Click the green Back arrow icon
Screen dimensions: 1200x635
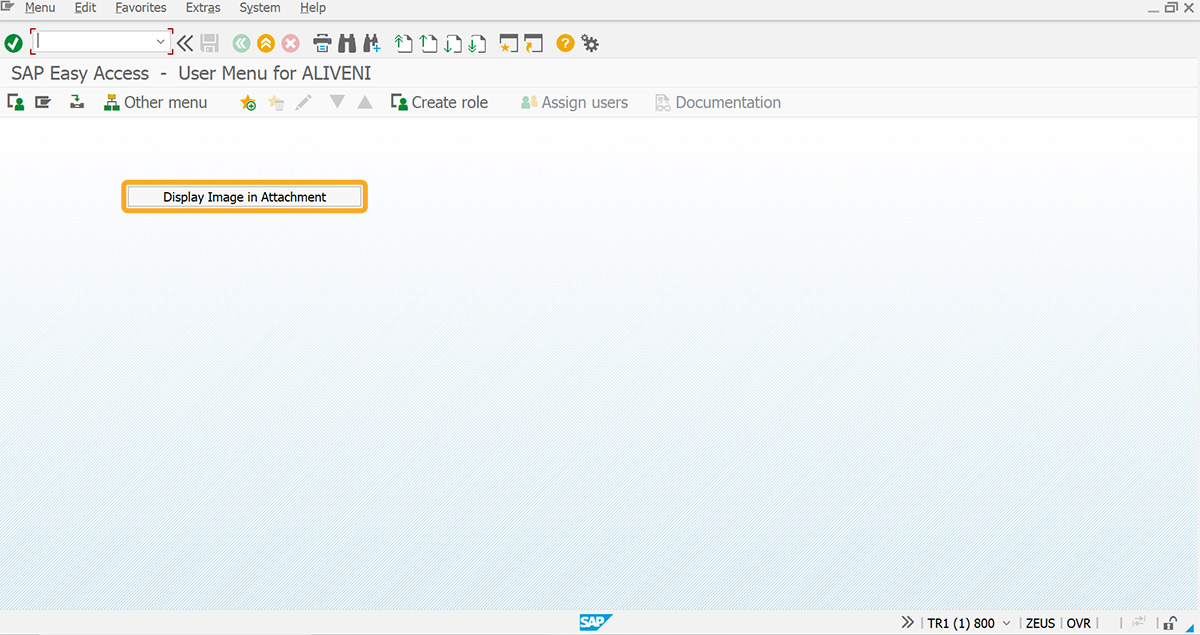[241, 43]
